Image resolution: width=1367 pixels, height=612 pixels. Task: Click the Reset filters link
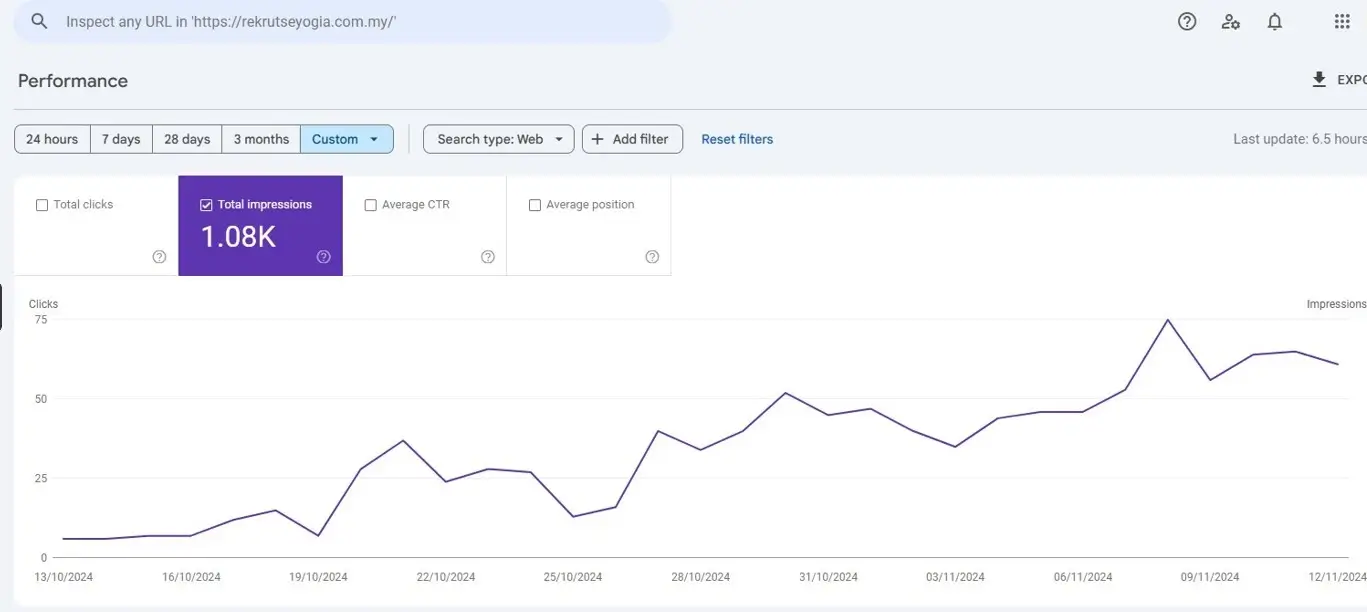point(736,138)
